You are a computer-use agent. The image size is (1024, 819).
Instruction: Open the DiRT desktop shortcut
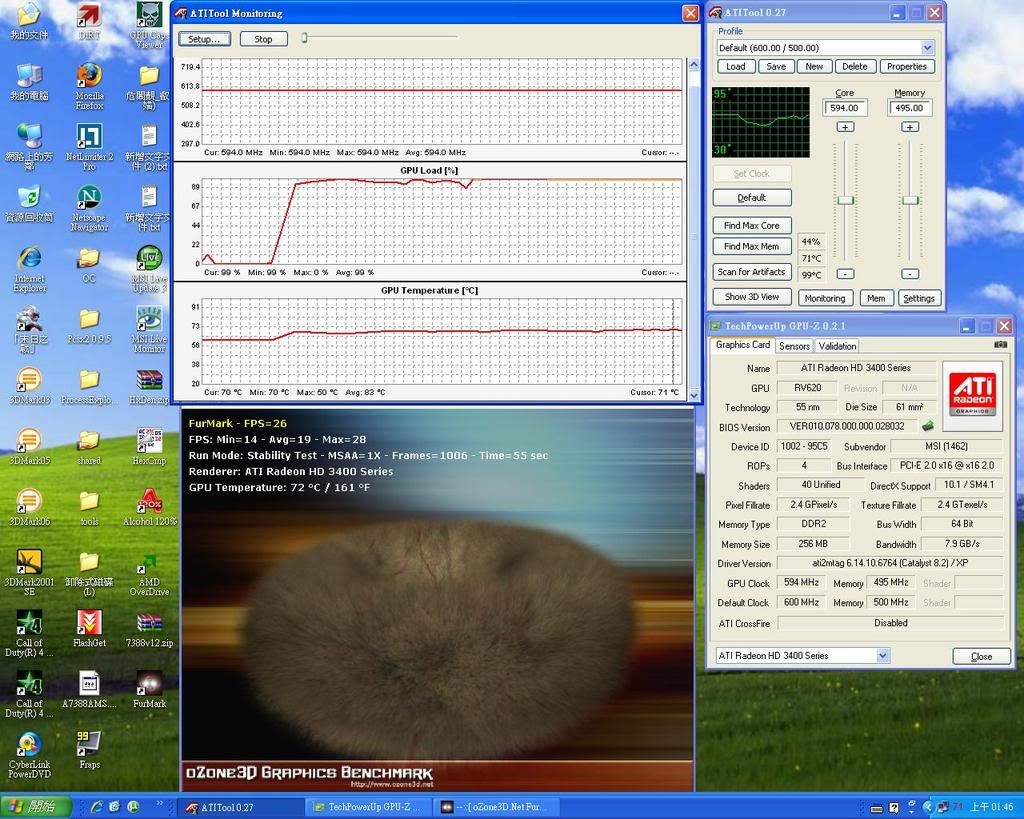click(89, 22)
